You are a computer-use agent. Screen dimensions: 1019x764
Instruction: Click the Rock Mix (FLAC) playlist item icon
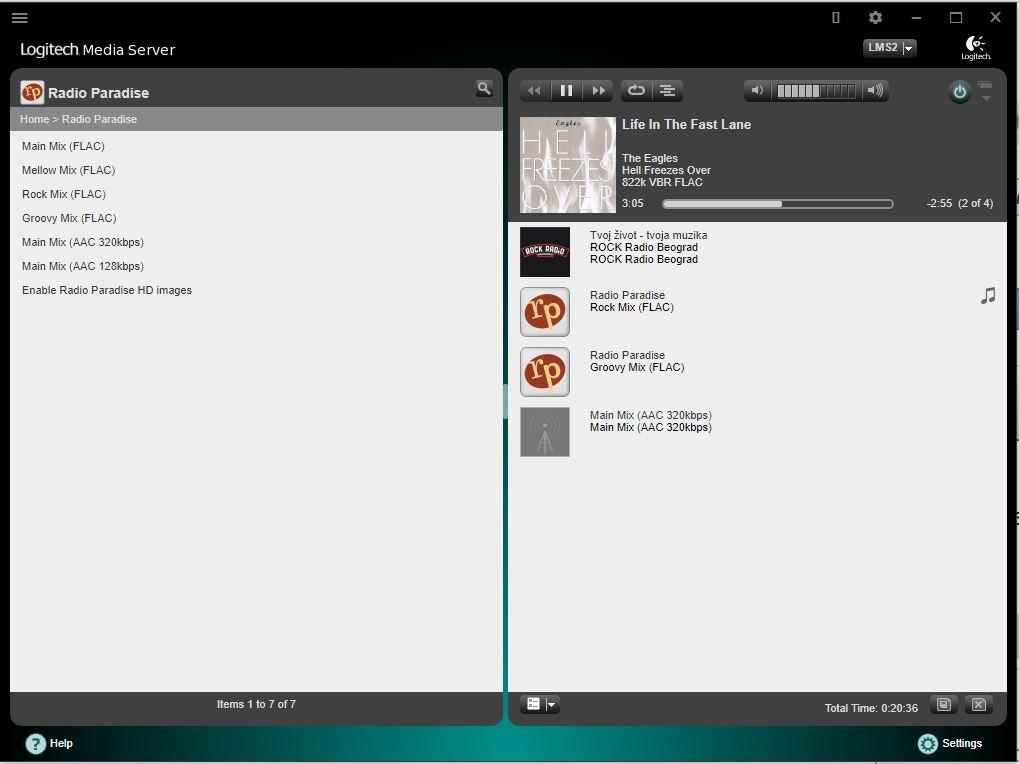click(545, 312)
